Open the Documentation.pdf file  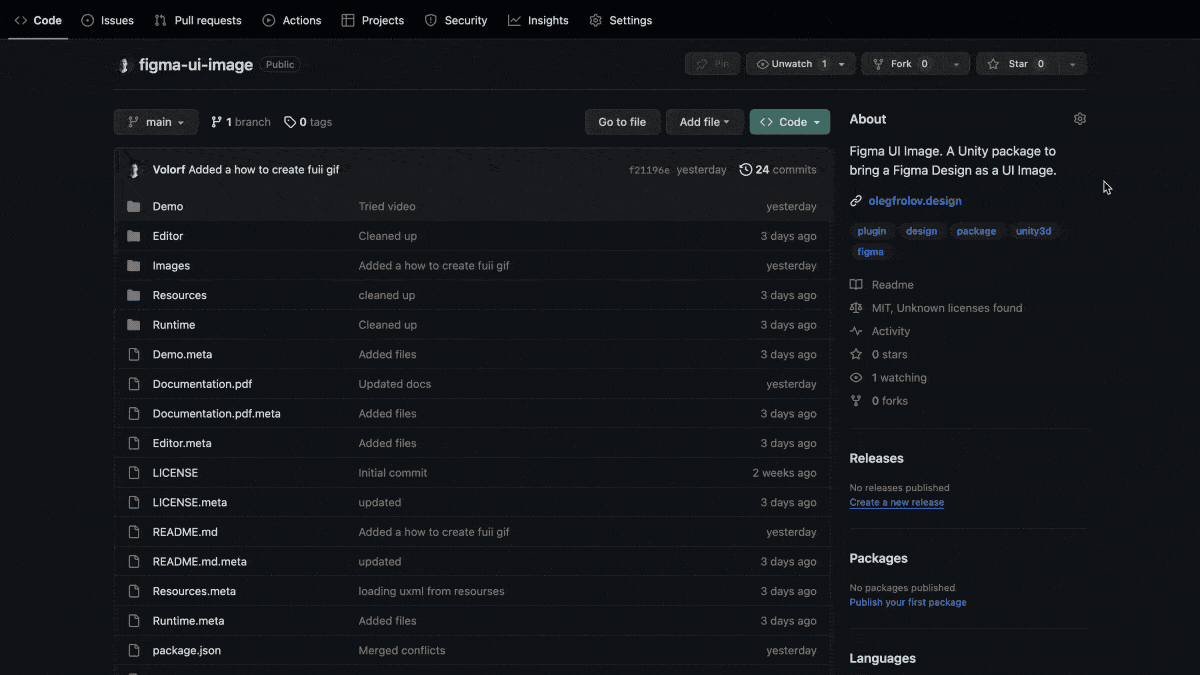[202, 384]
